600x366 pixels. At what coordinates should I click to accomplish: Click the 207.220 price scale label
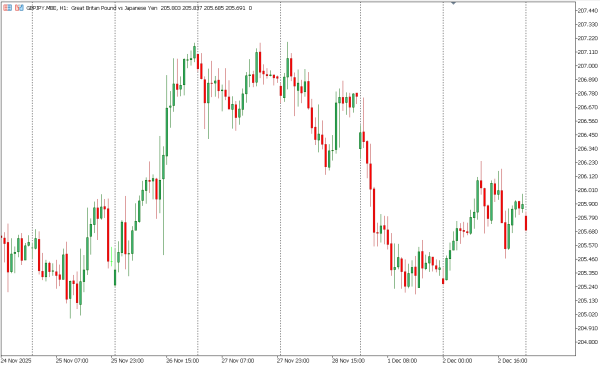click(x=587, y=38)
